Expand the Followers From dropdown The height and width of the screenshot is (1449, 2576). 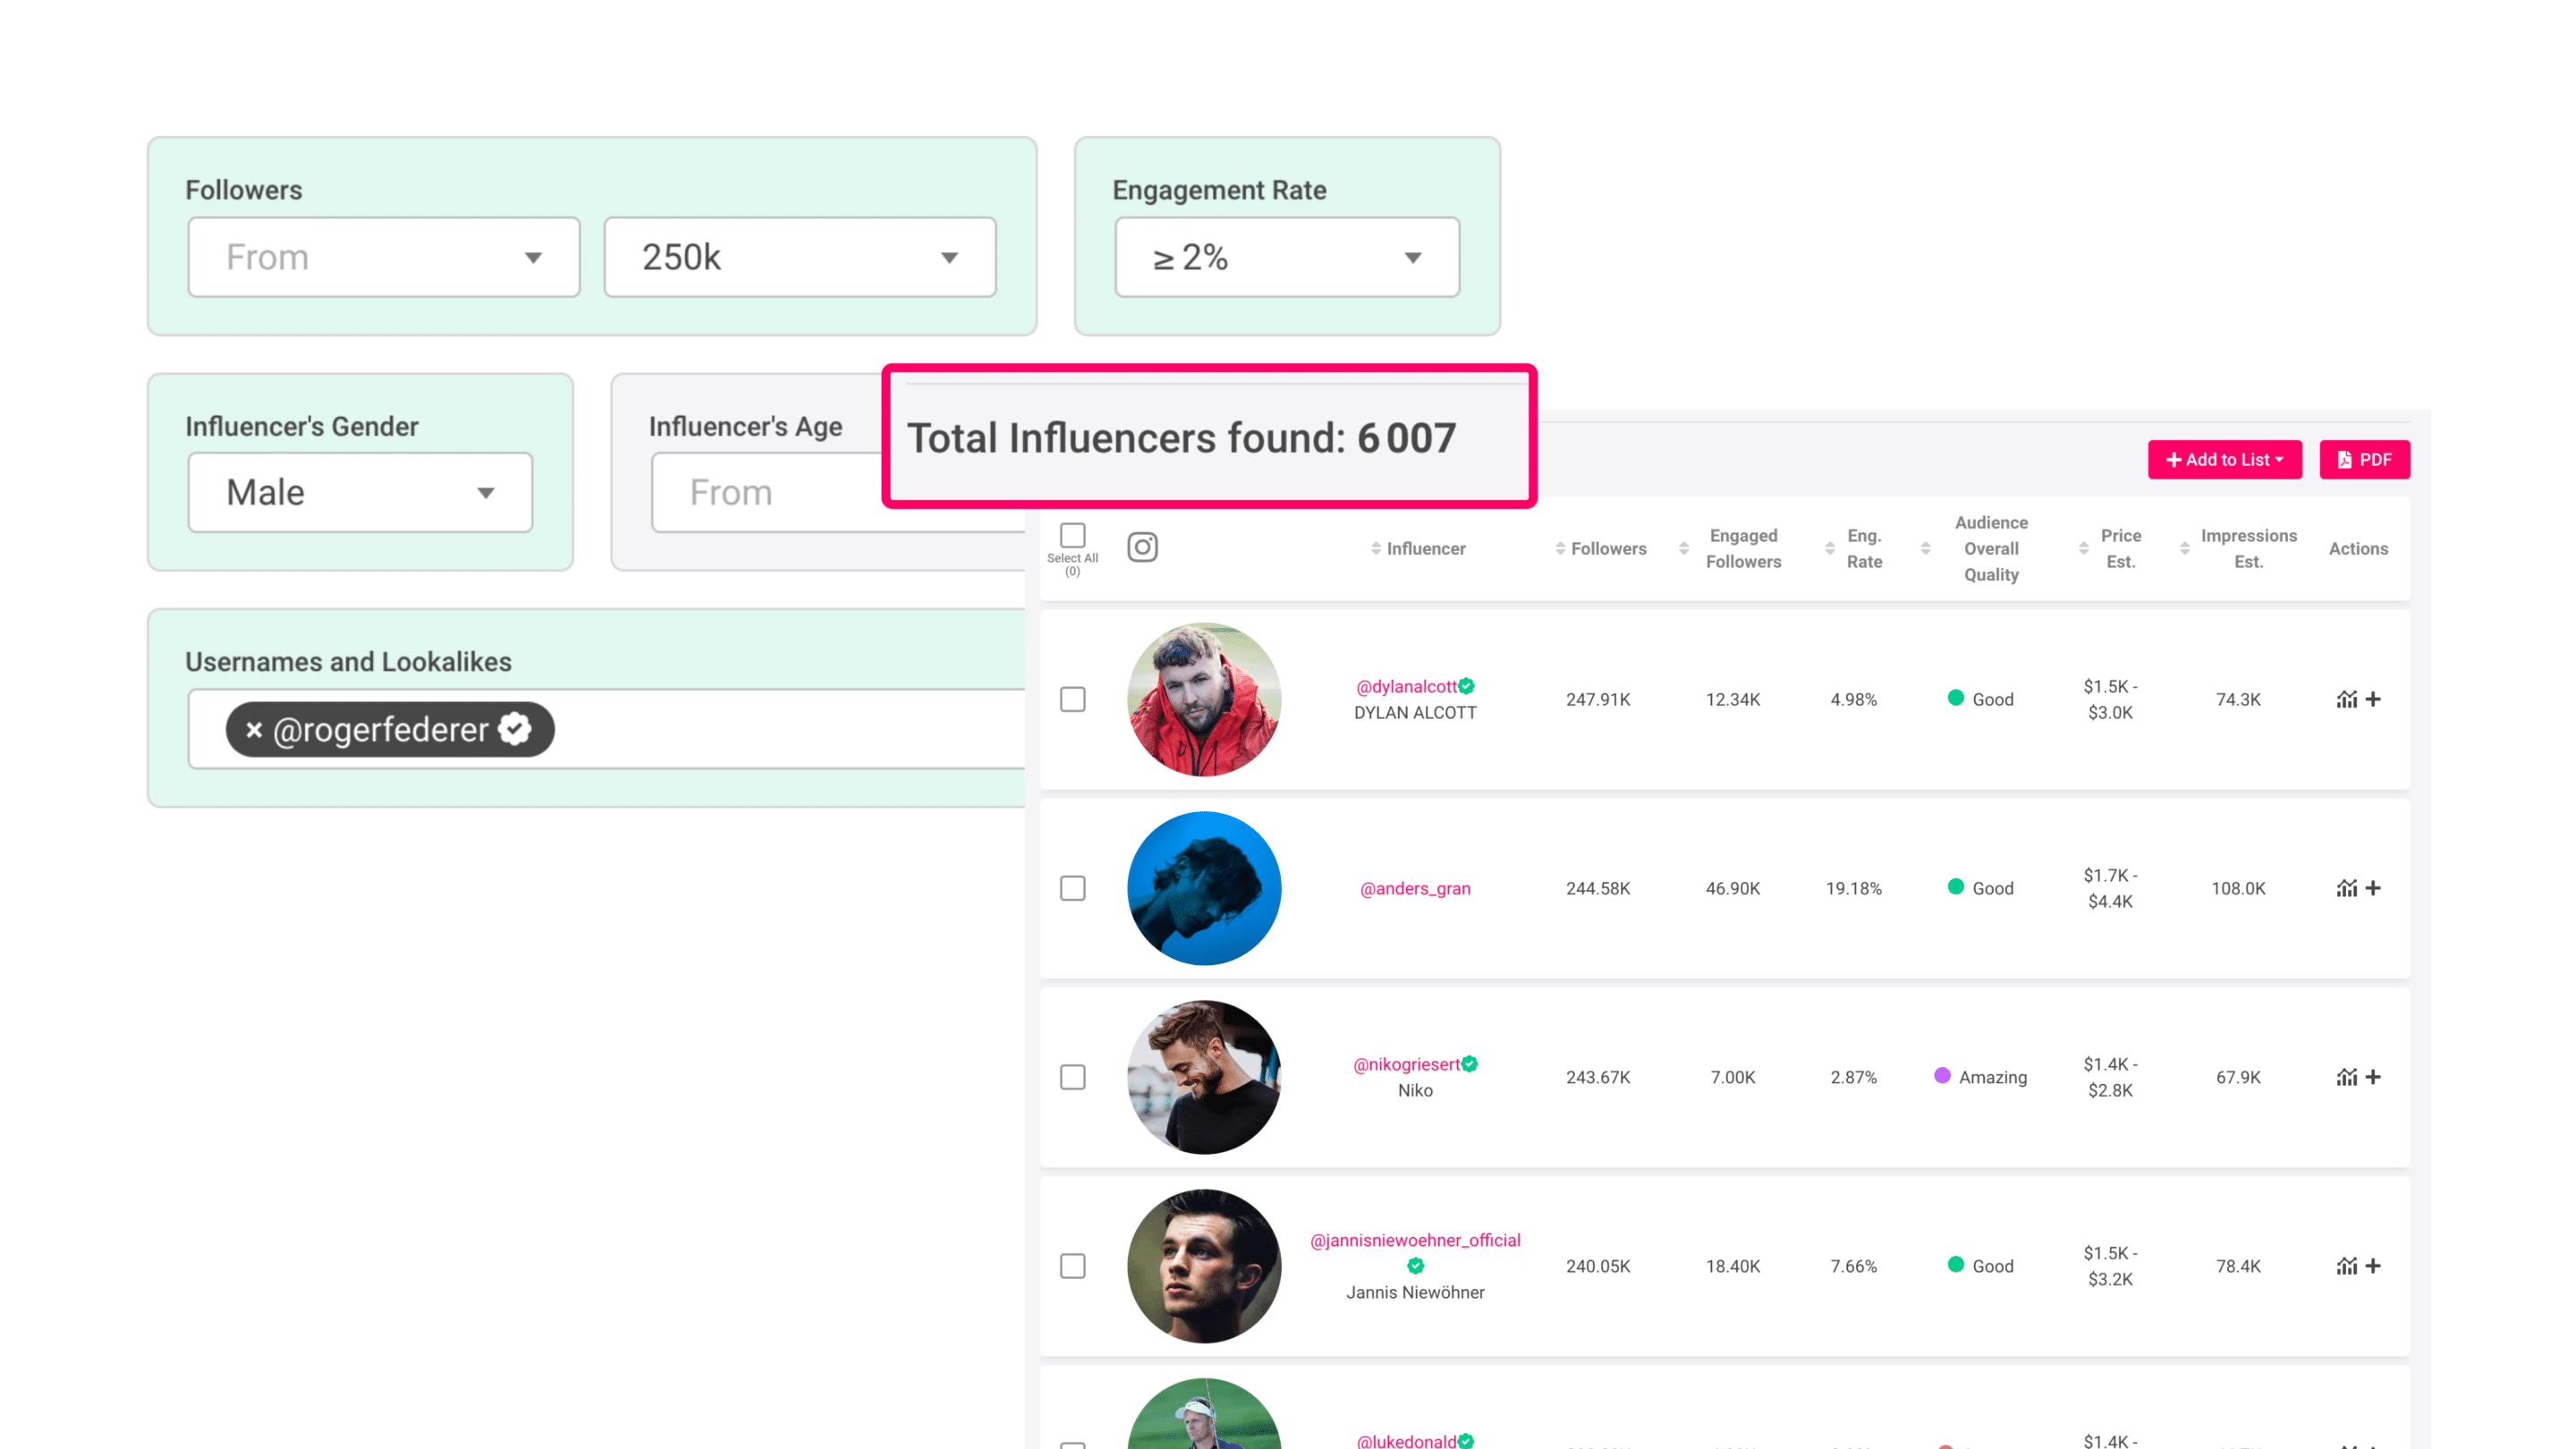[x=382, y=257]
